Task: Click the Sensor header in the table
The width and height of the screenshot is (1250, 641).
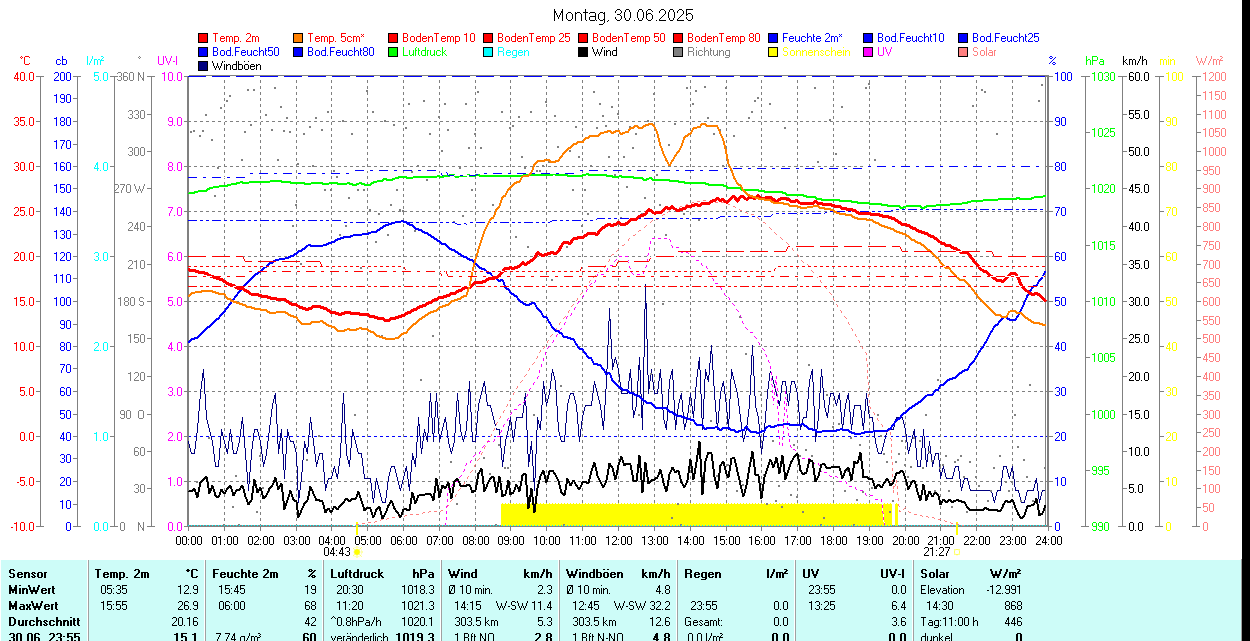Action: pos(27,574)
